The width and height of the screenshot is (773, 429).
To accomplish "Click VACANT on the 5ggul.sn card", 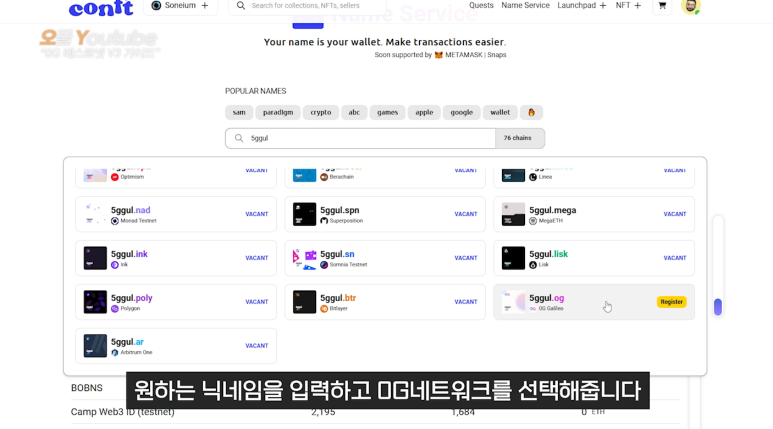I will 466,258.
